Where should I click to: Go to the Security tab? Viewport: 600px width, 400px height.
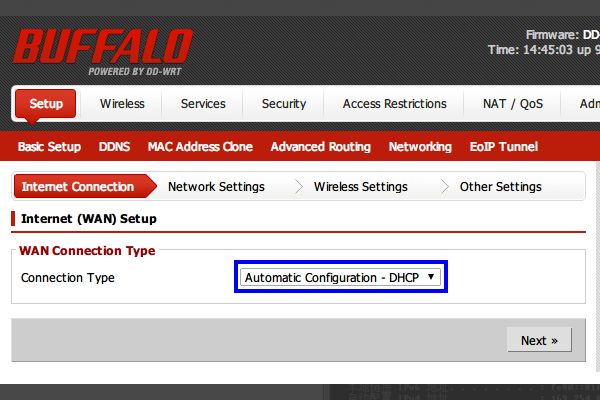click(x=284, y=104)
